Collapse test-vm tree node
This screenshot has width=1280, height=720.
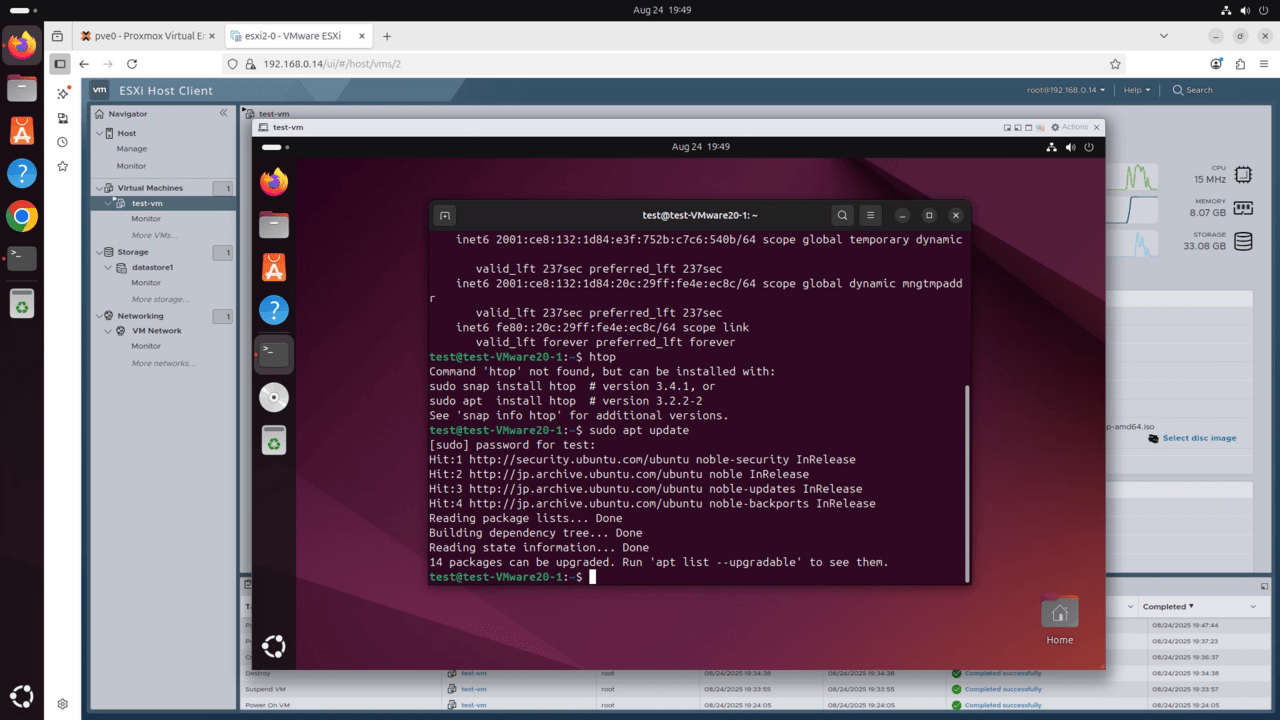point(109,203)
